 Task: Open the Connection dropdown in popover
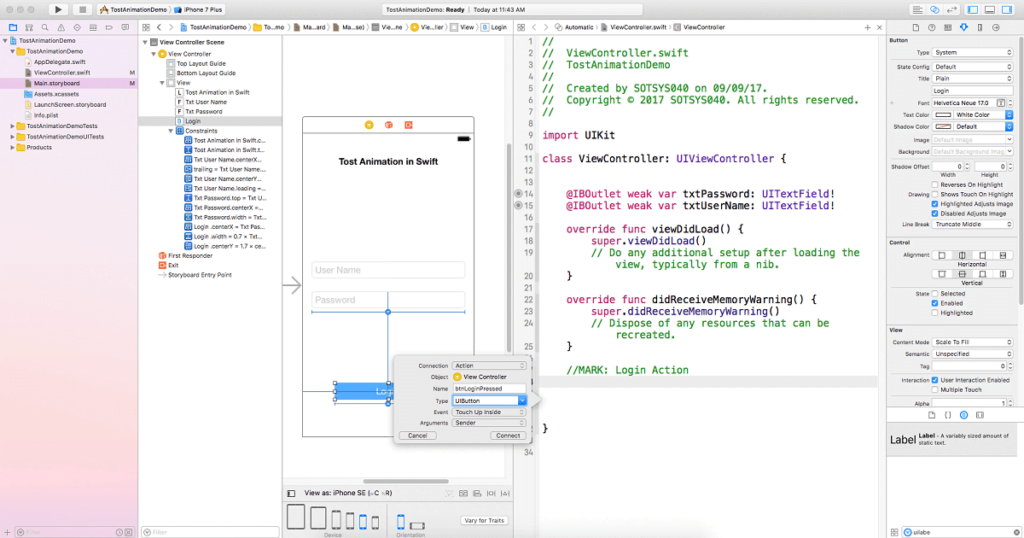pyautogui.click(x=489, y=366)
